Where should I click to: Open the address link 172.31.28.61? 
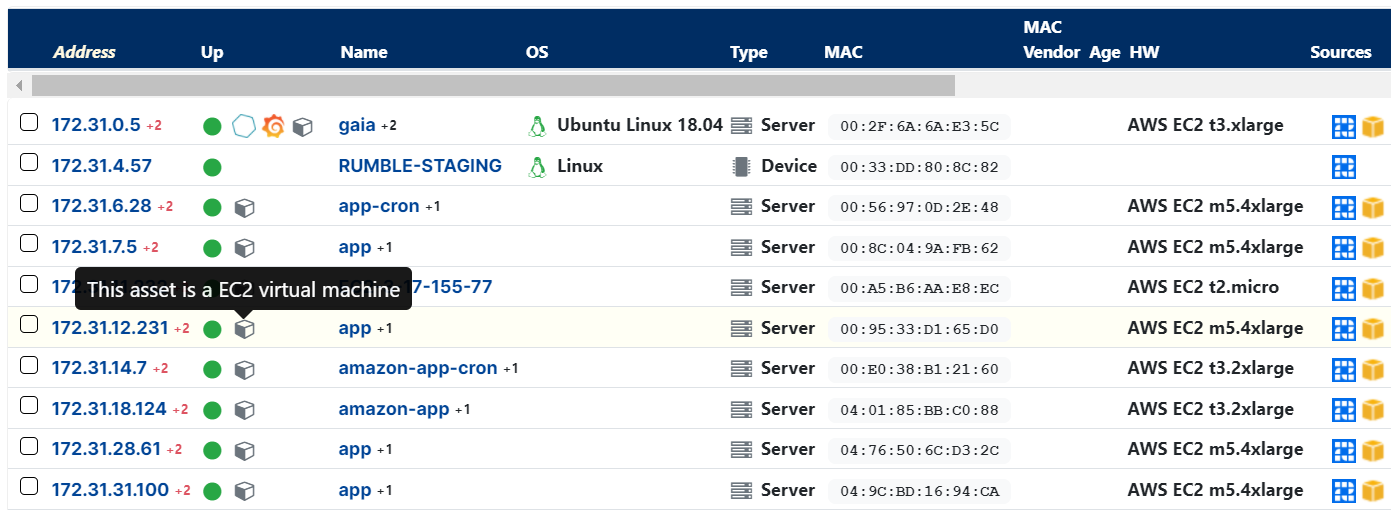[106, 449]
